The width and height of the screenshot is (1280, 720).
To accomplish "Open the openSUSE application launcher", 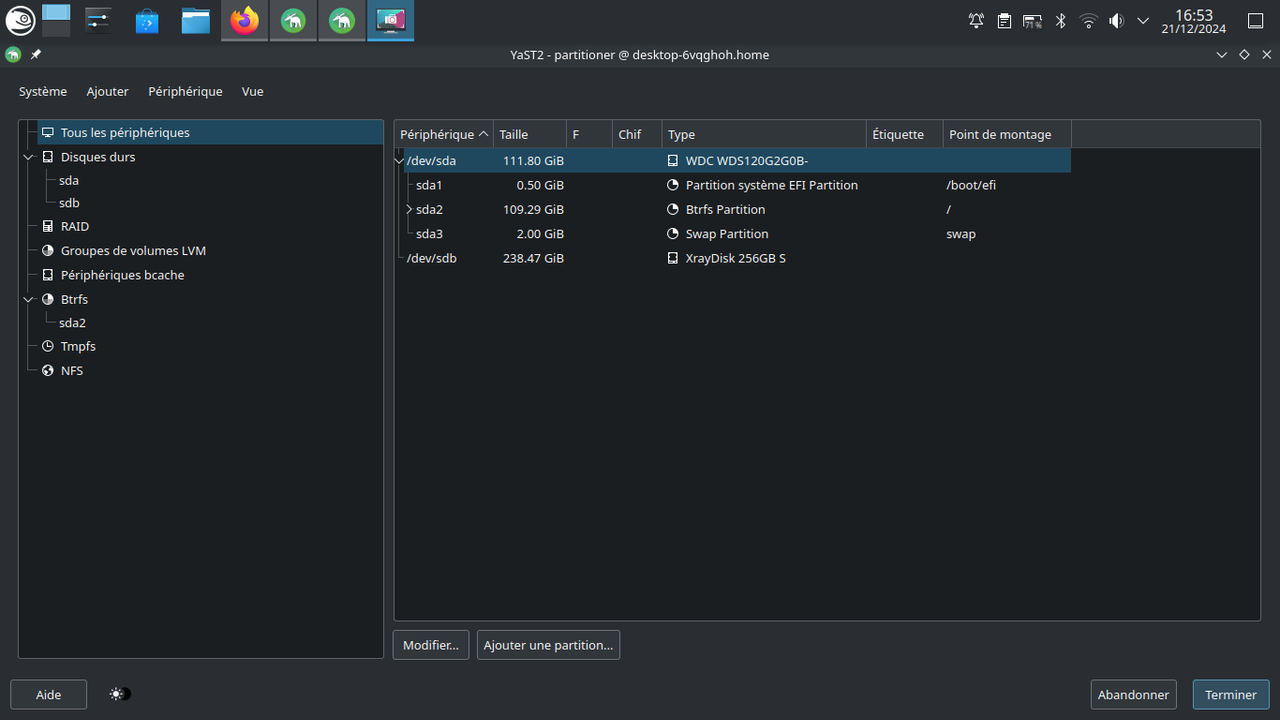I will tap(20, 20).
